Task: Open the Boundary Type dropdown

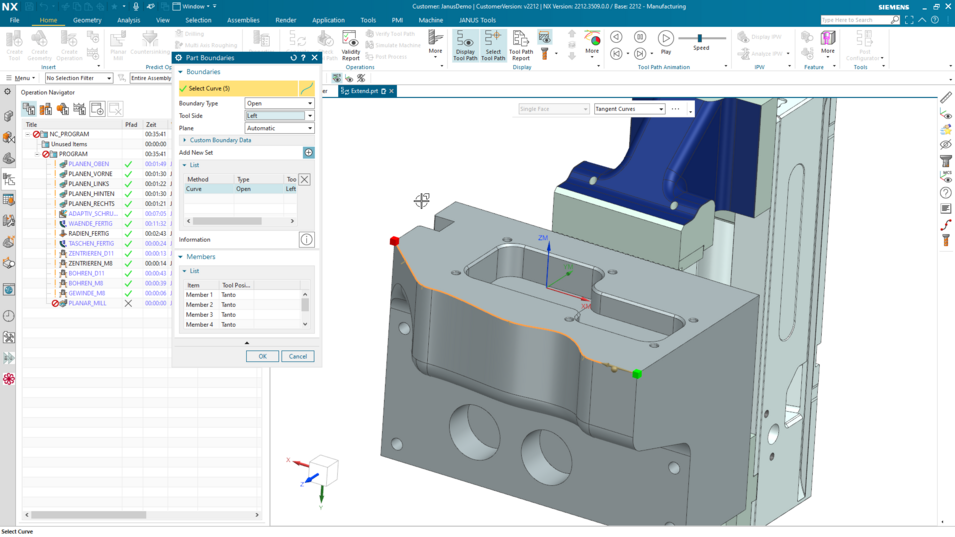Action: point(280,103)
